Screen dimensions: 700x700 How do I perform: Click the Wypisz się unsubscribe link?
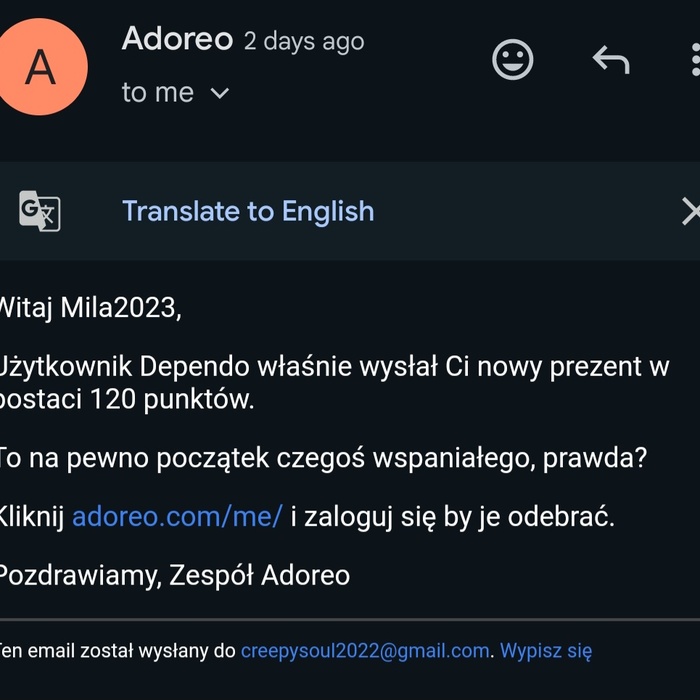pyautogui.click(x=546, y=651)
